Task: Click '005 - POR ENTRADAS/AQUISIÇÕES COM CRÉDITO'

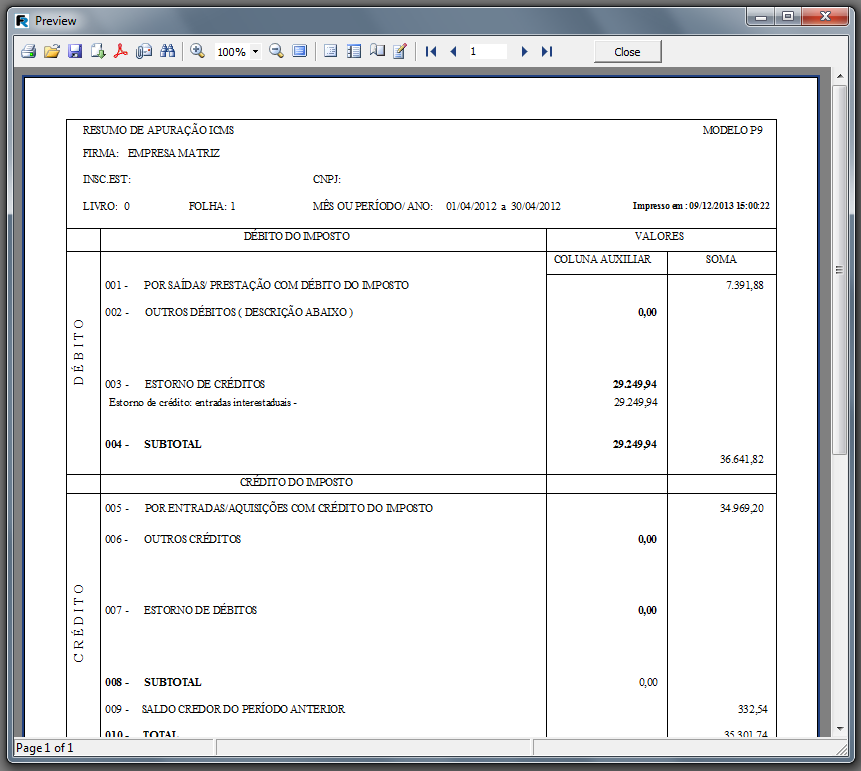Action: [269, 508]
